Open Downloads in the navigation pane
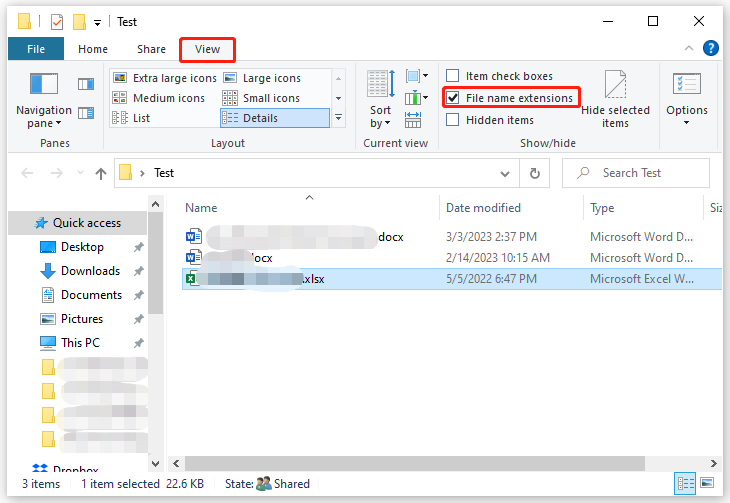Viewport: 730px width, 503px height. 90,271
